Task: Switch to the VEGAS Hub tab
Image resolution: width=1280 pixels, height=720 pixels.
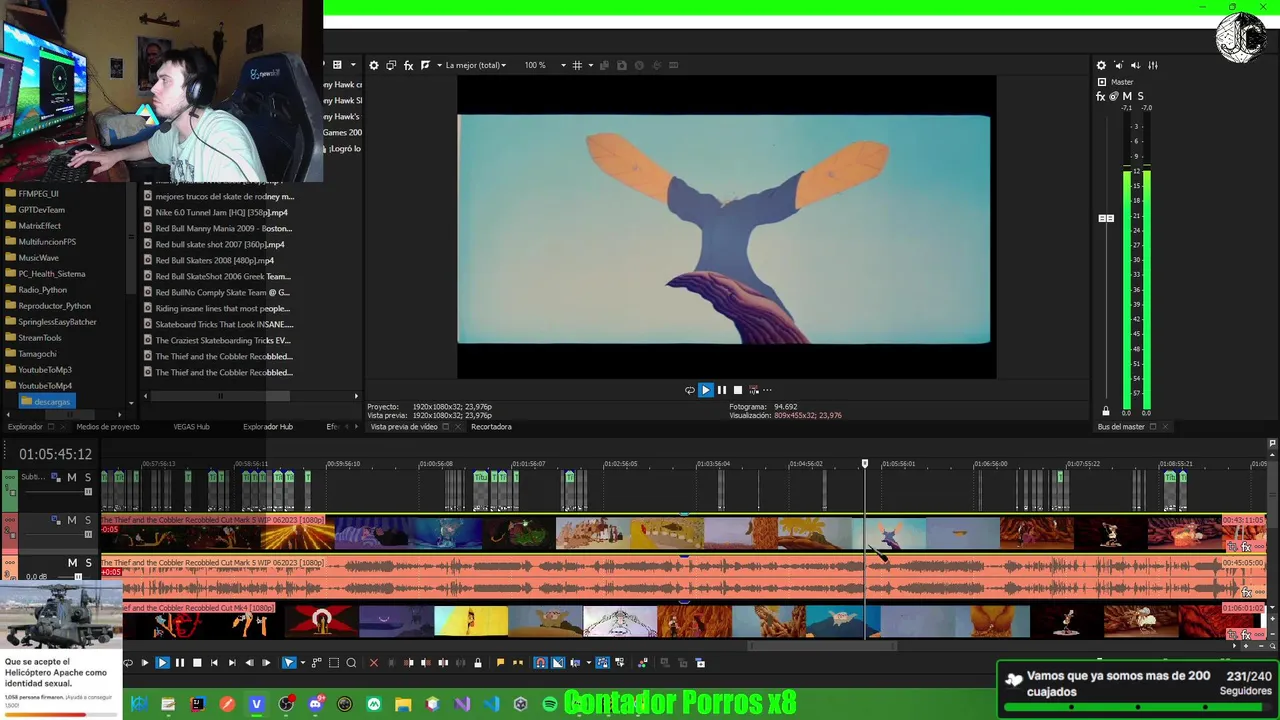Action: (x=191, y=427)
